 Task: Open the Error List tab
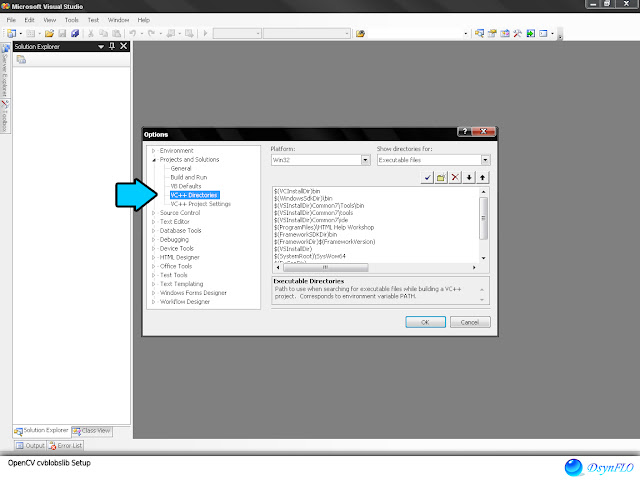click(x=65, y=445)
